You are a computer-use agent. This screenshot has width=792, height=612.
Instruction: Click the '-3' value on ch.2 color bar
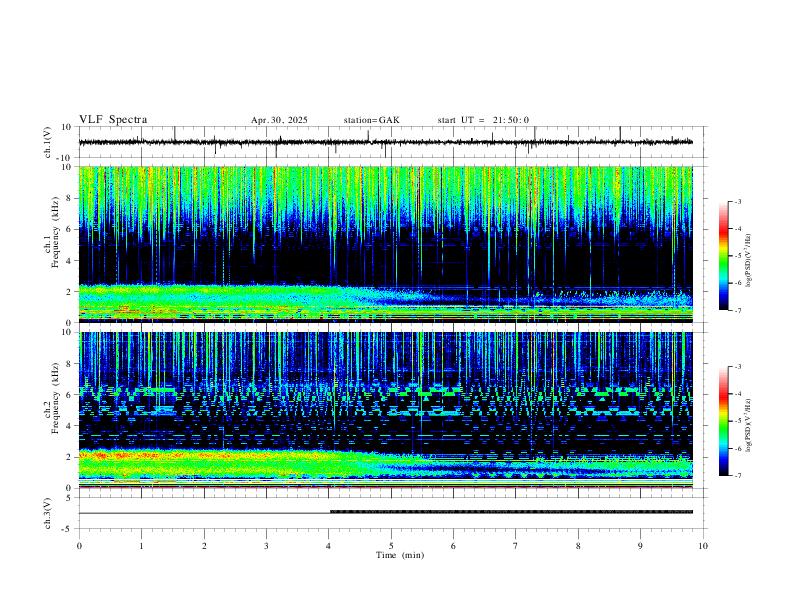click(x=738, y=367)
